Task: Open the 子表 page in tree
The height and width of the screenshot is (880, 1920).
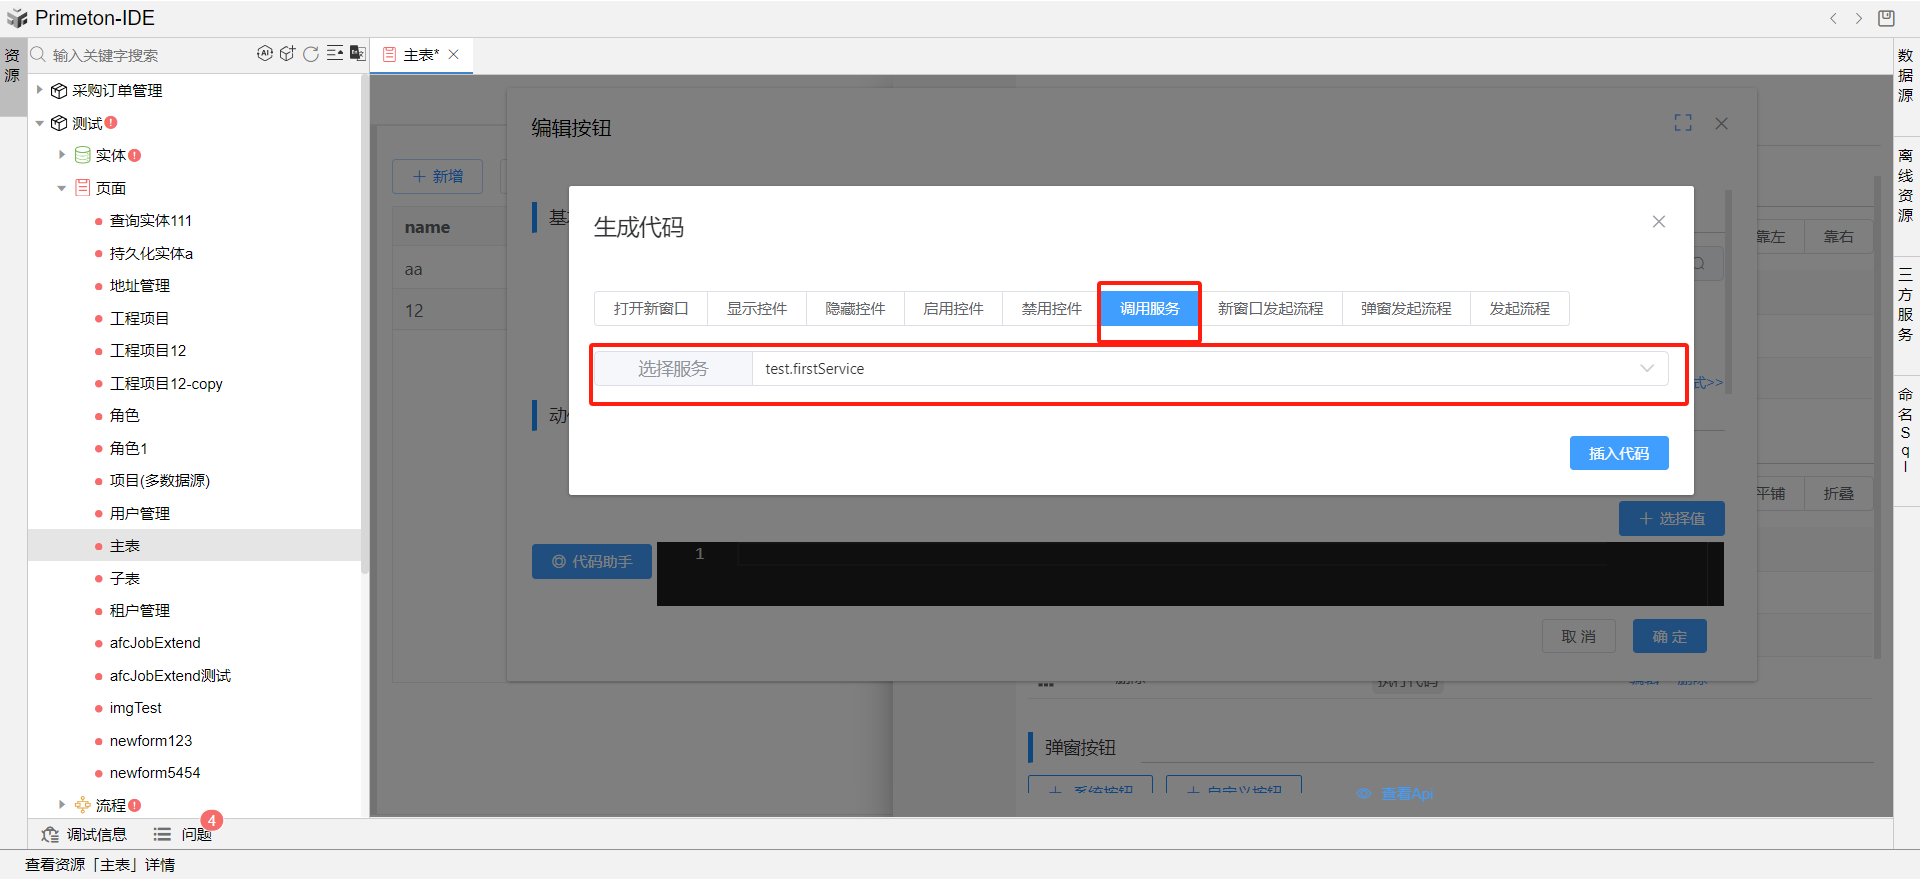Action: 125,578
